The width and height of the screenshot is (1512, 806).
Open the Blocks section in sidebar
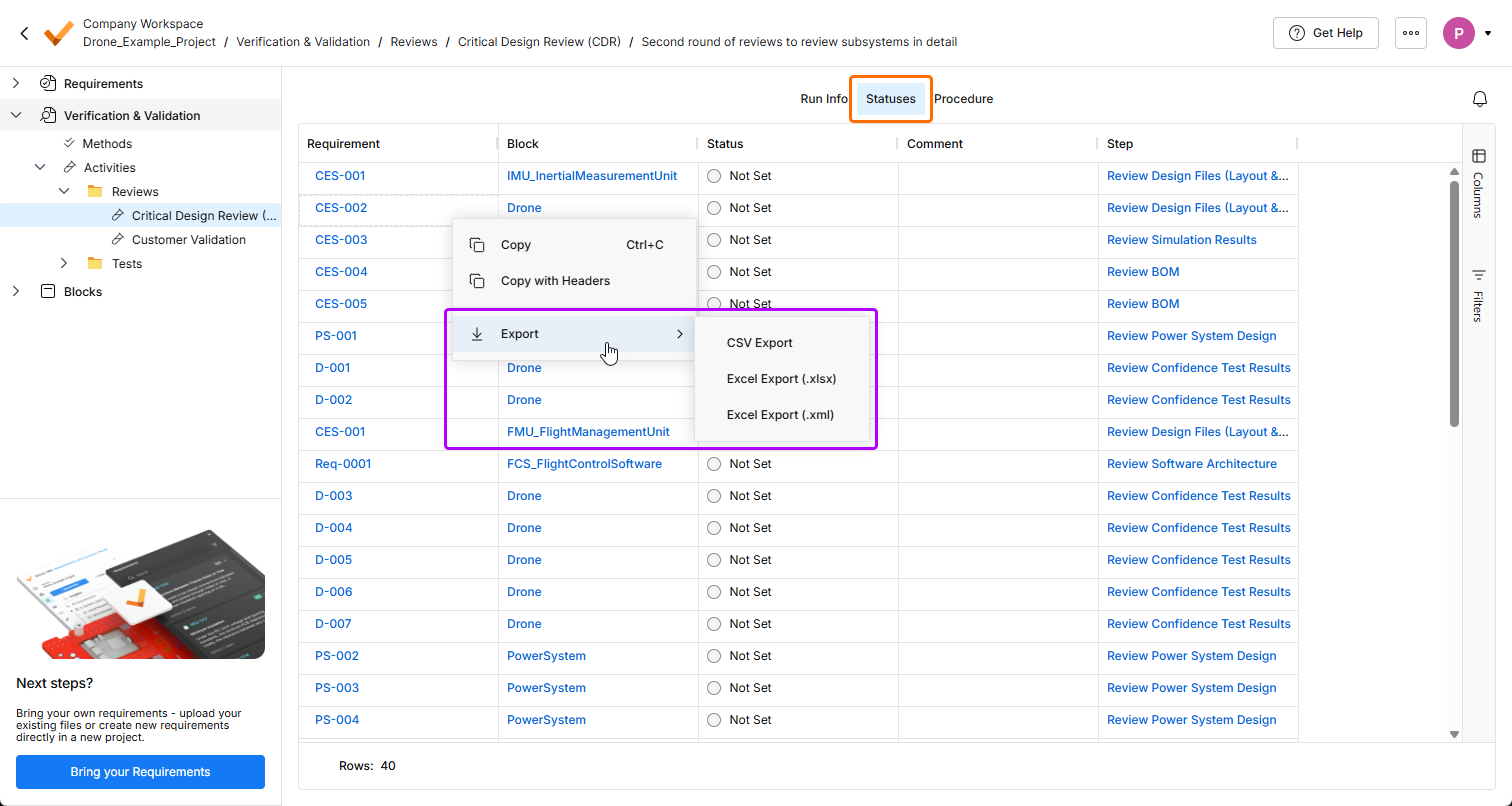point(82,292)
